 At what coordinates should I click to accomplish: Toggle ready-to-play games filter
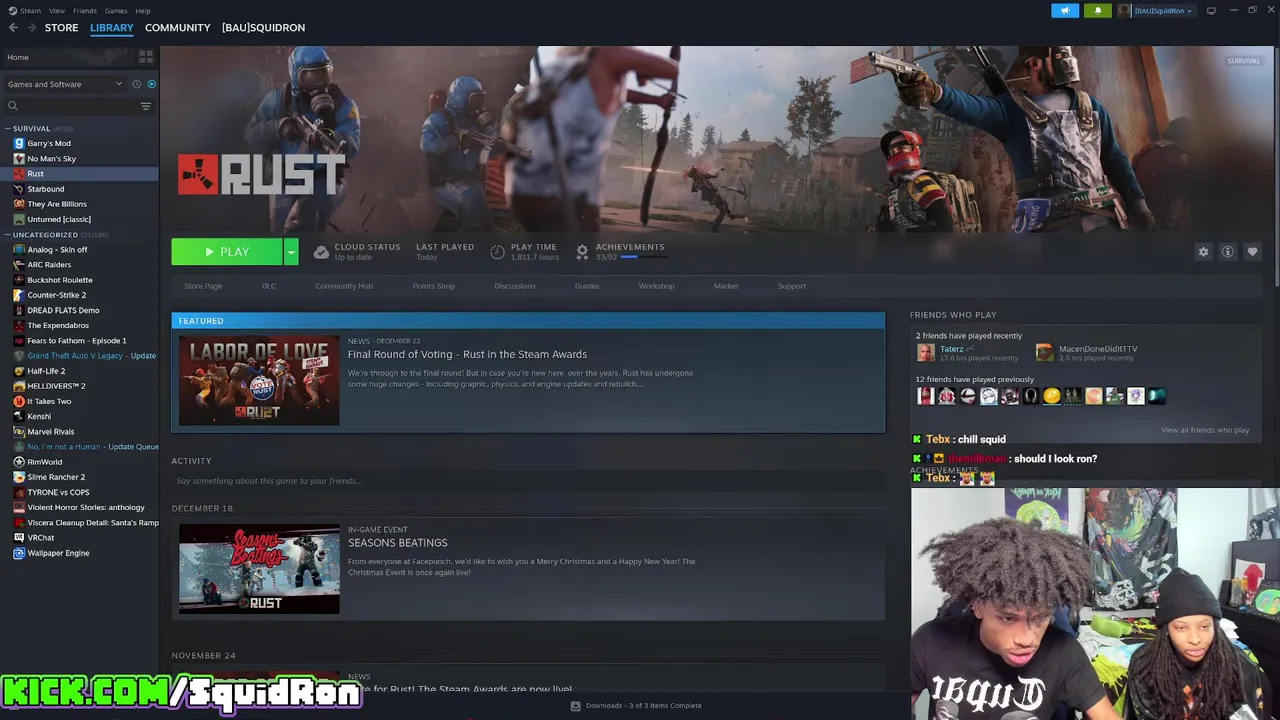pyautogui.click(x=151, y=84)
